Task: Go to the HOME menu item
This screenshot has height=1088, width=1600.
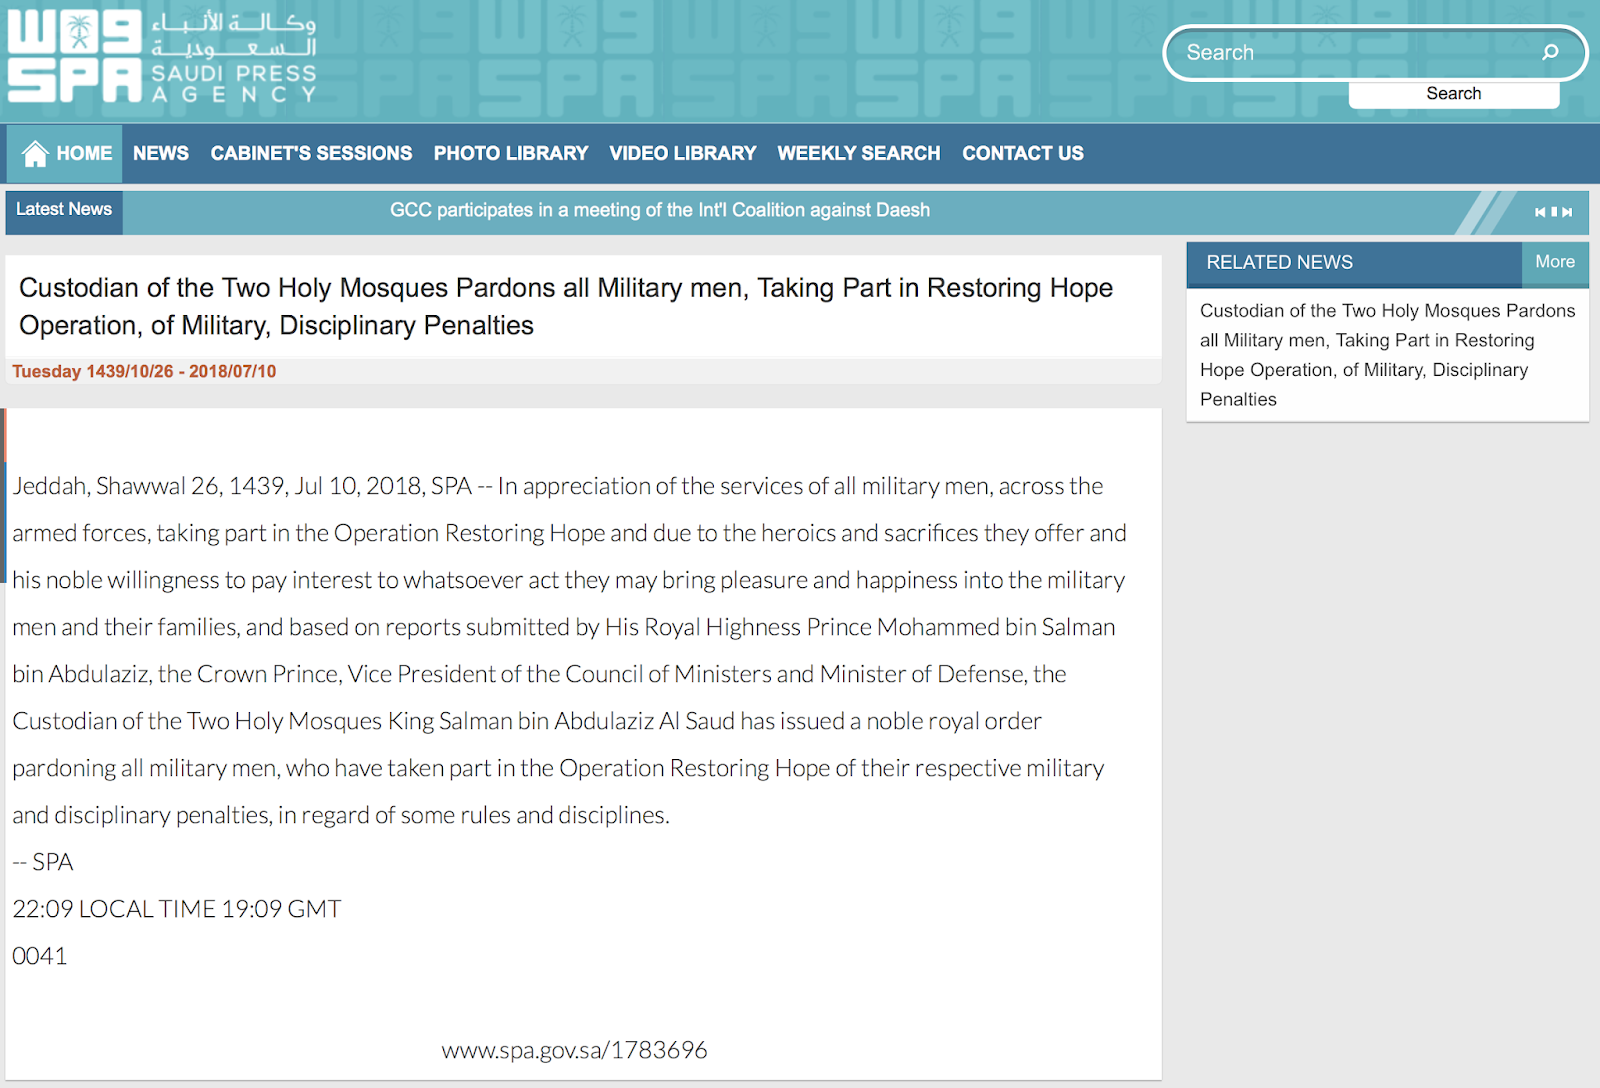Action: coord(65,153)
